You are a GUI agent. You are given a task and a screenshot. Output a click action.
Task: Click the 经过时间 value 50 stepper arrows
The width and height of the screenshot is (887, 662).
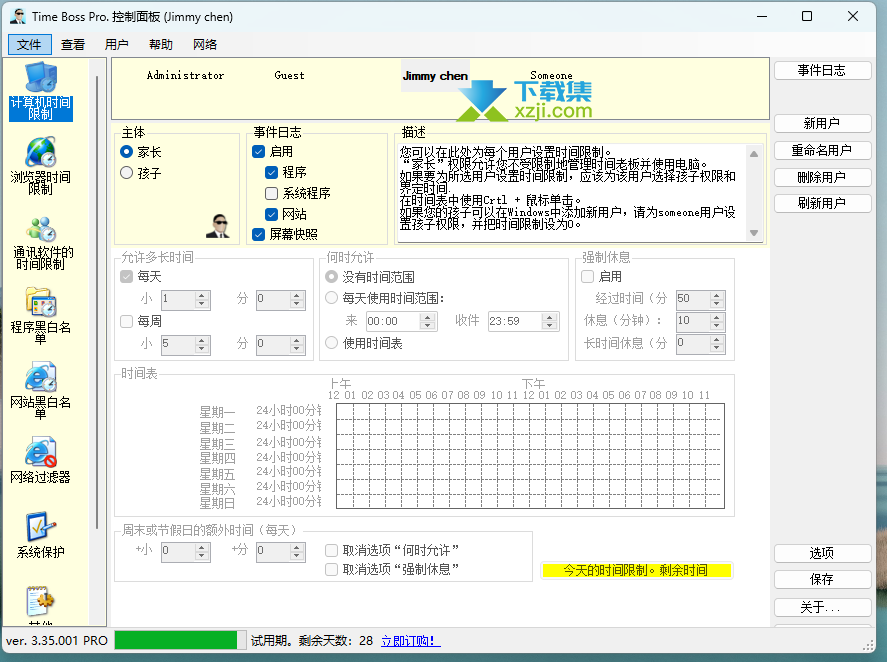click(717, 299)
